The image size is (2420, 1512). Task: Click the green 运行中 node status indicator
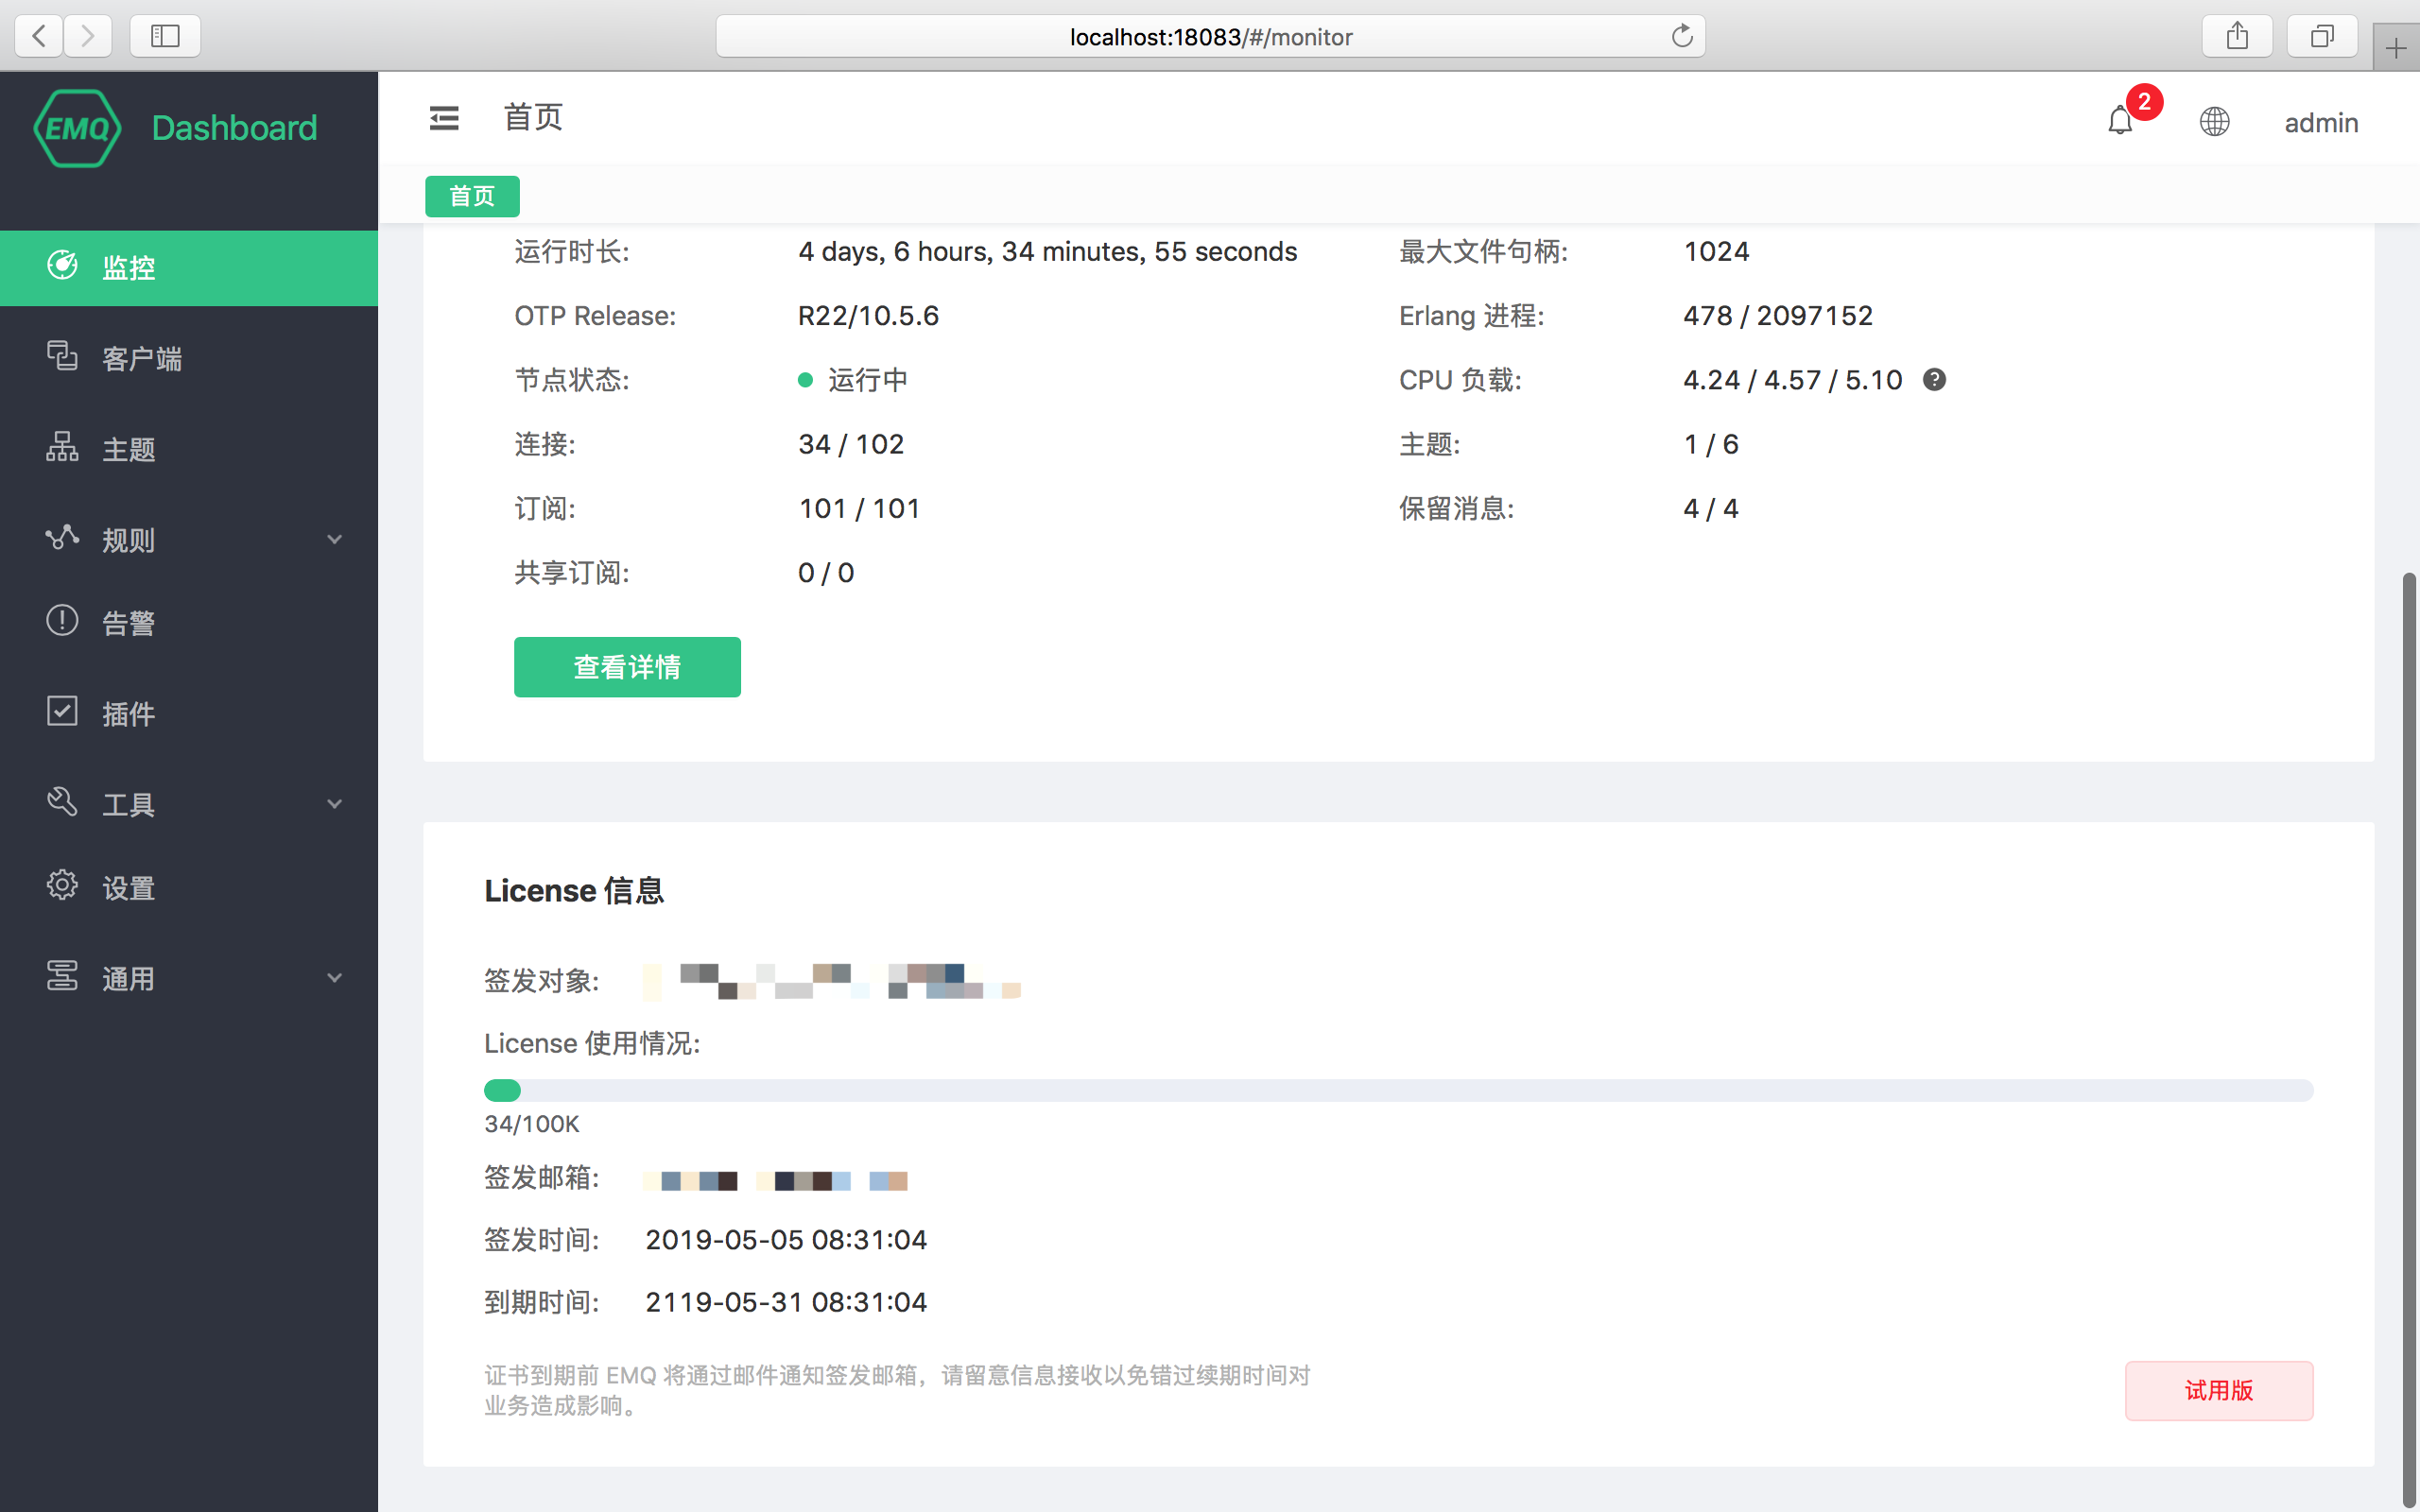[806, 379]
